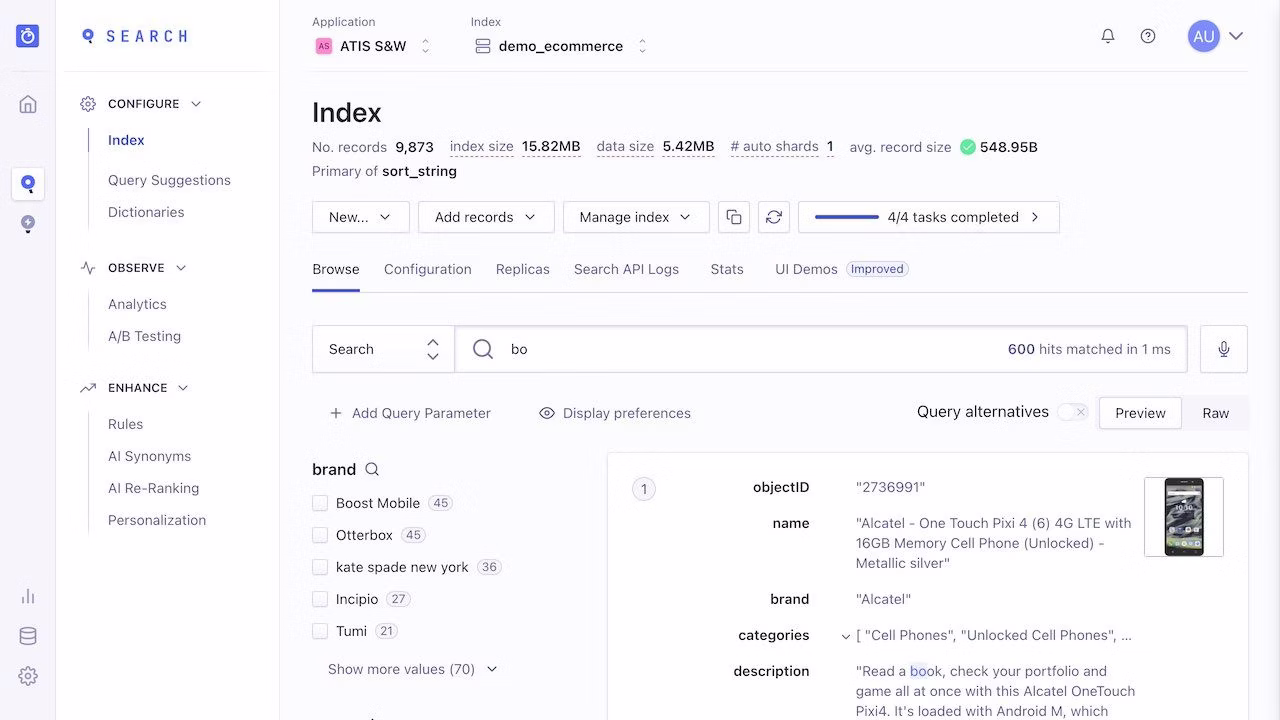Check the Otterbox brand checkbox
Screen dimensions: 1280x720
[320, 534]
